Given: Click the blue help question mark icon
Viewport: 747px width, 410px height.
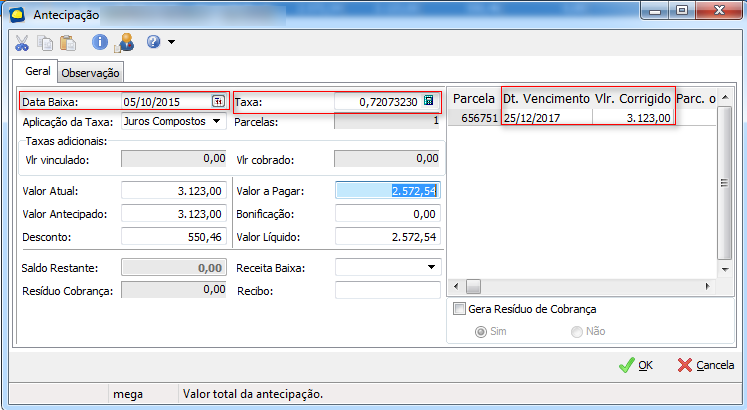Looking at the screenshot, I should (x=153, y=43).
